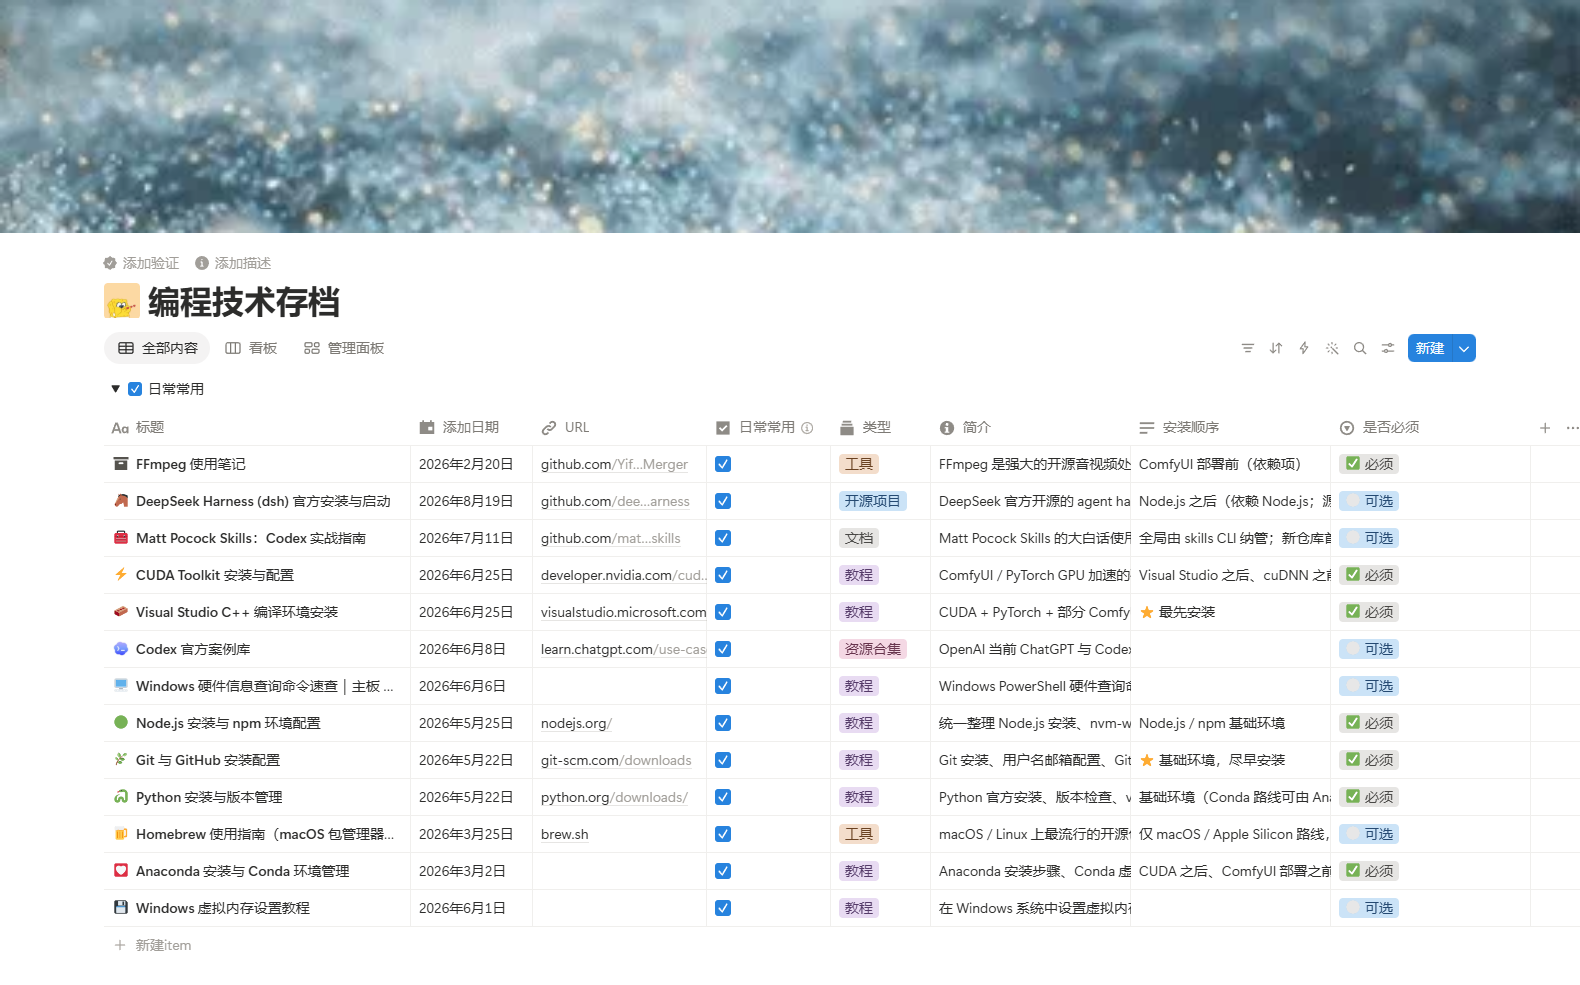1580x985 pixels.
Task: Click the Python 安装与版本管理 row icon
Action: click(x=121, y=797)
